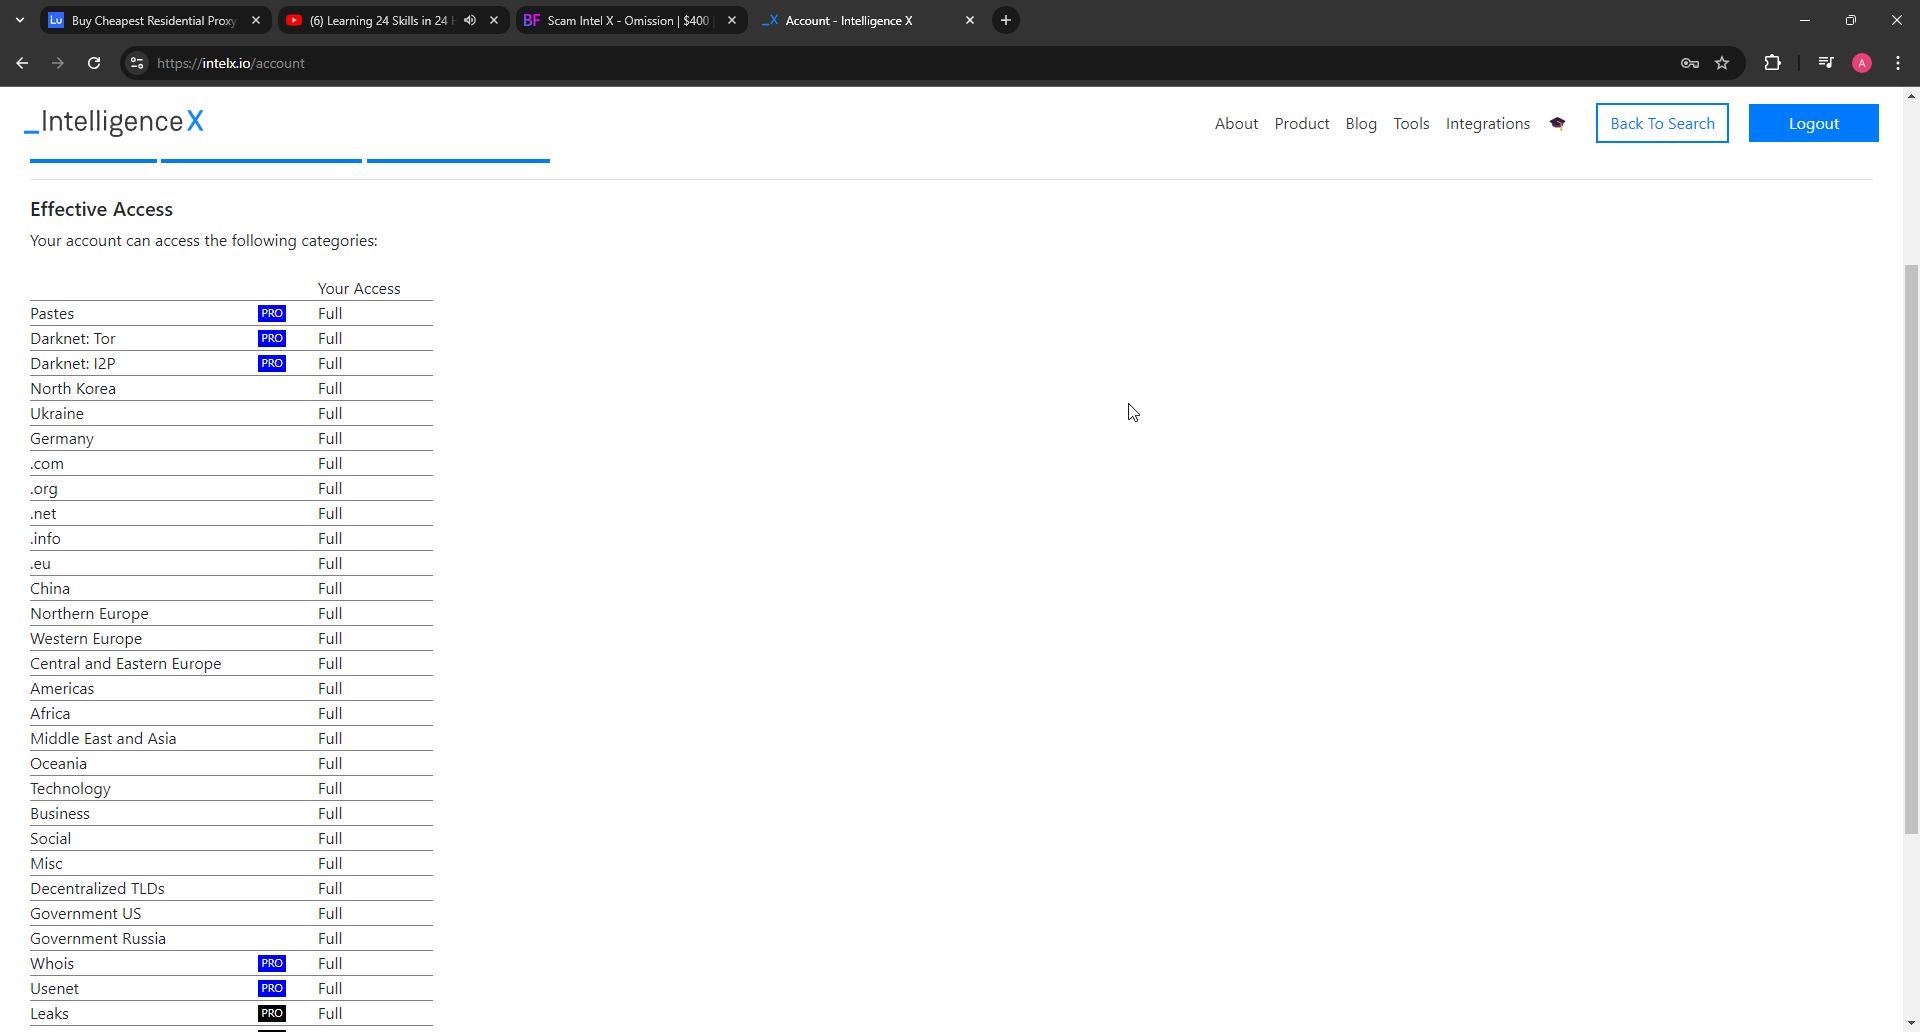Click the Back To Search button

[x=1661, y=123]
